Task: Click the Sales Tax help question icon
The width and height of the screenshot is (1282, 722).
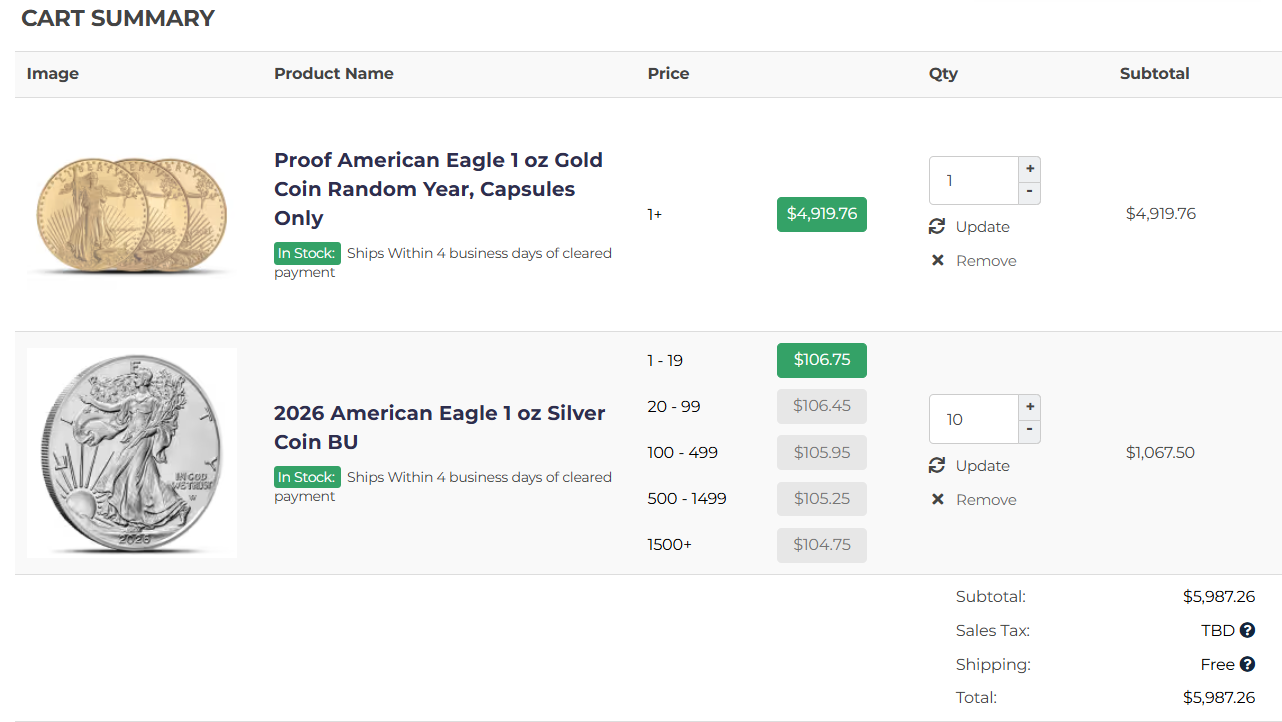Action: 1247,631
